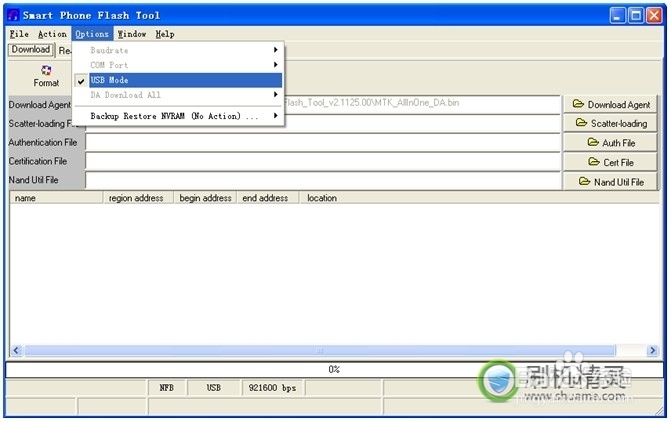The image size is (671, 422).
Task: Expand the DA Download All submenu
Action: 178,95
